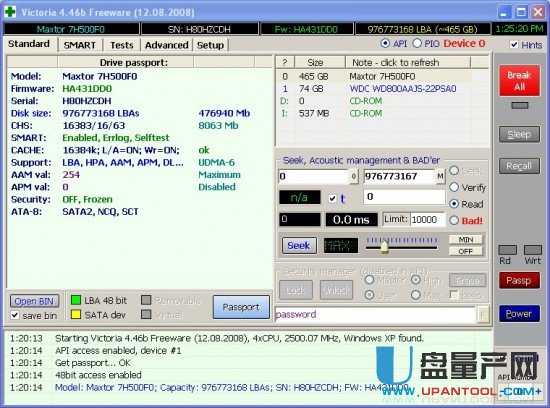Click the Seek button
550x408 pixels.
click(x=299, y=245)
